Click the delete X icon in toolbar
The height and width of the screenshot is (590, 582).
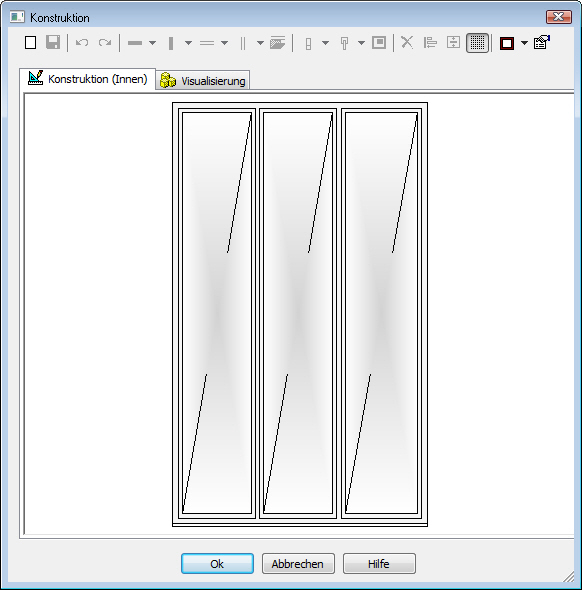click(407, 43)
